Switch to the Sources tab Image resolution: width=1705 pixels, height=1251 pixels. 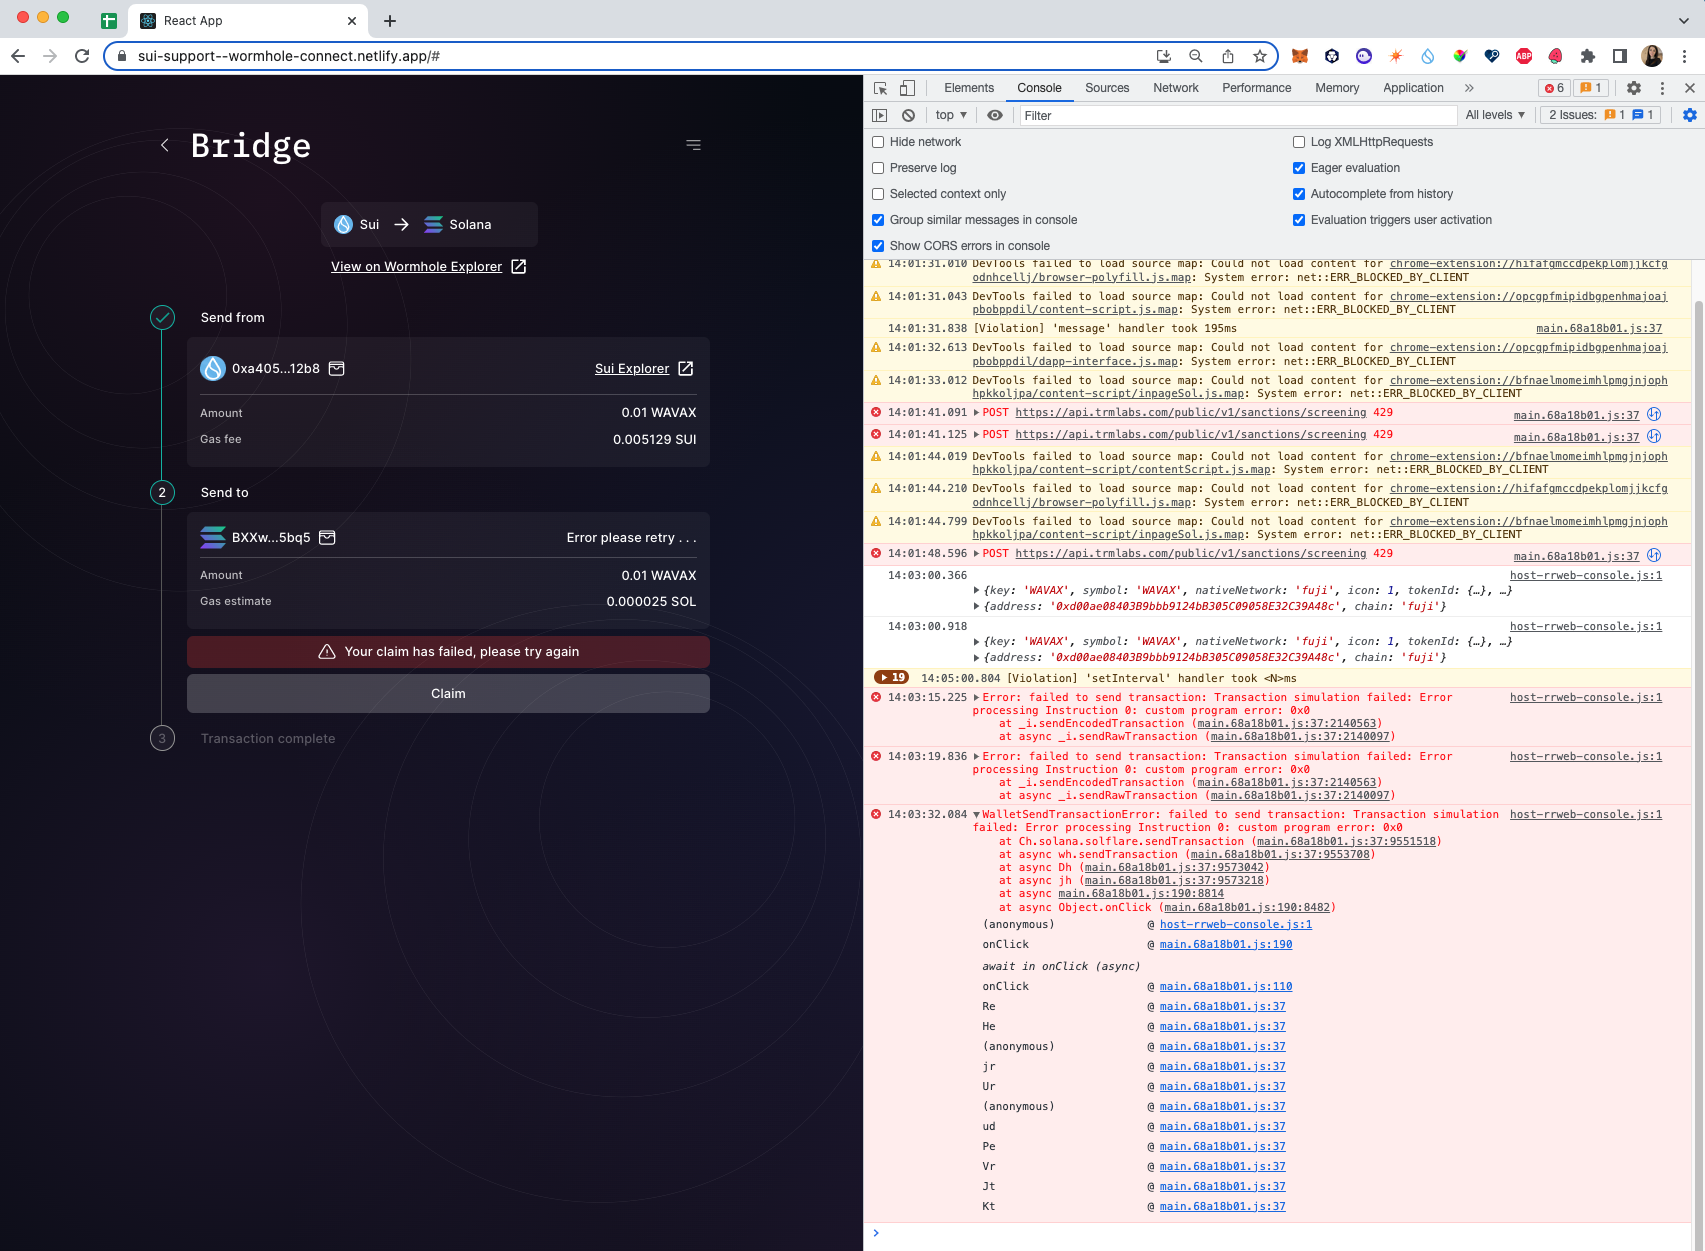[1106, 88]
